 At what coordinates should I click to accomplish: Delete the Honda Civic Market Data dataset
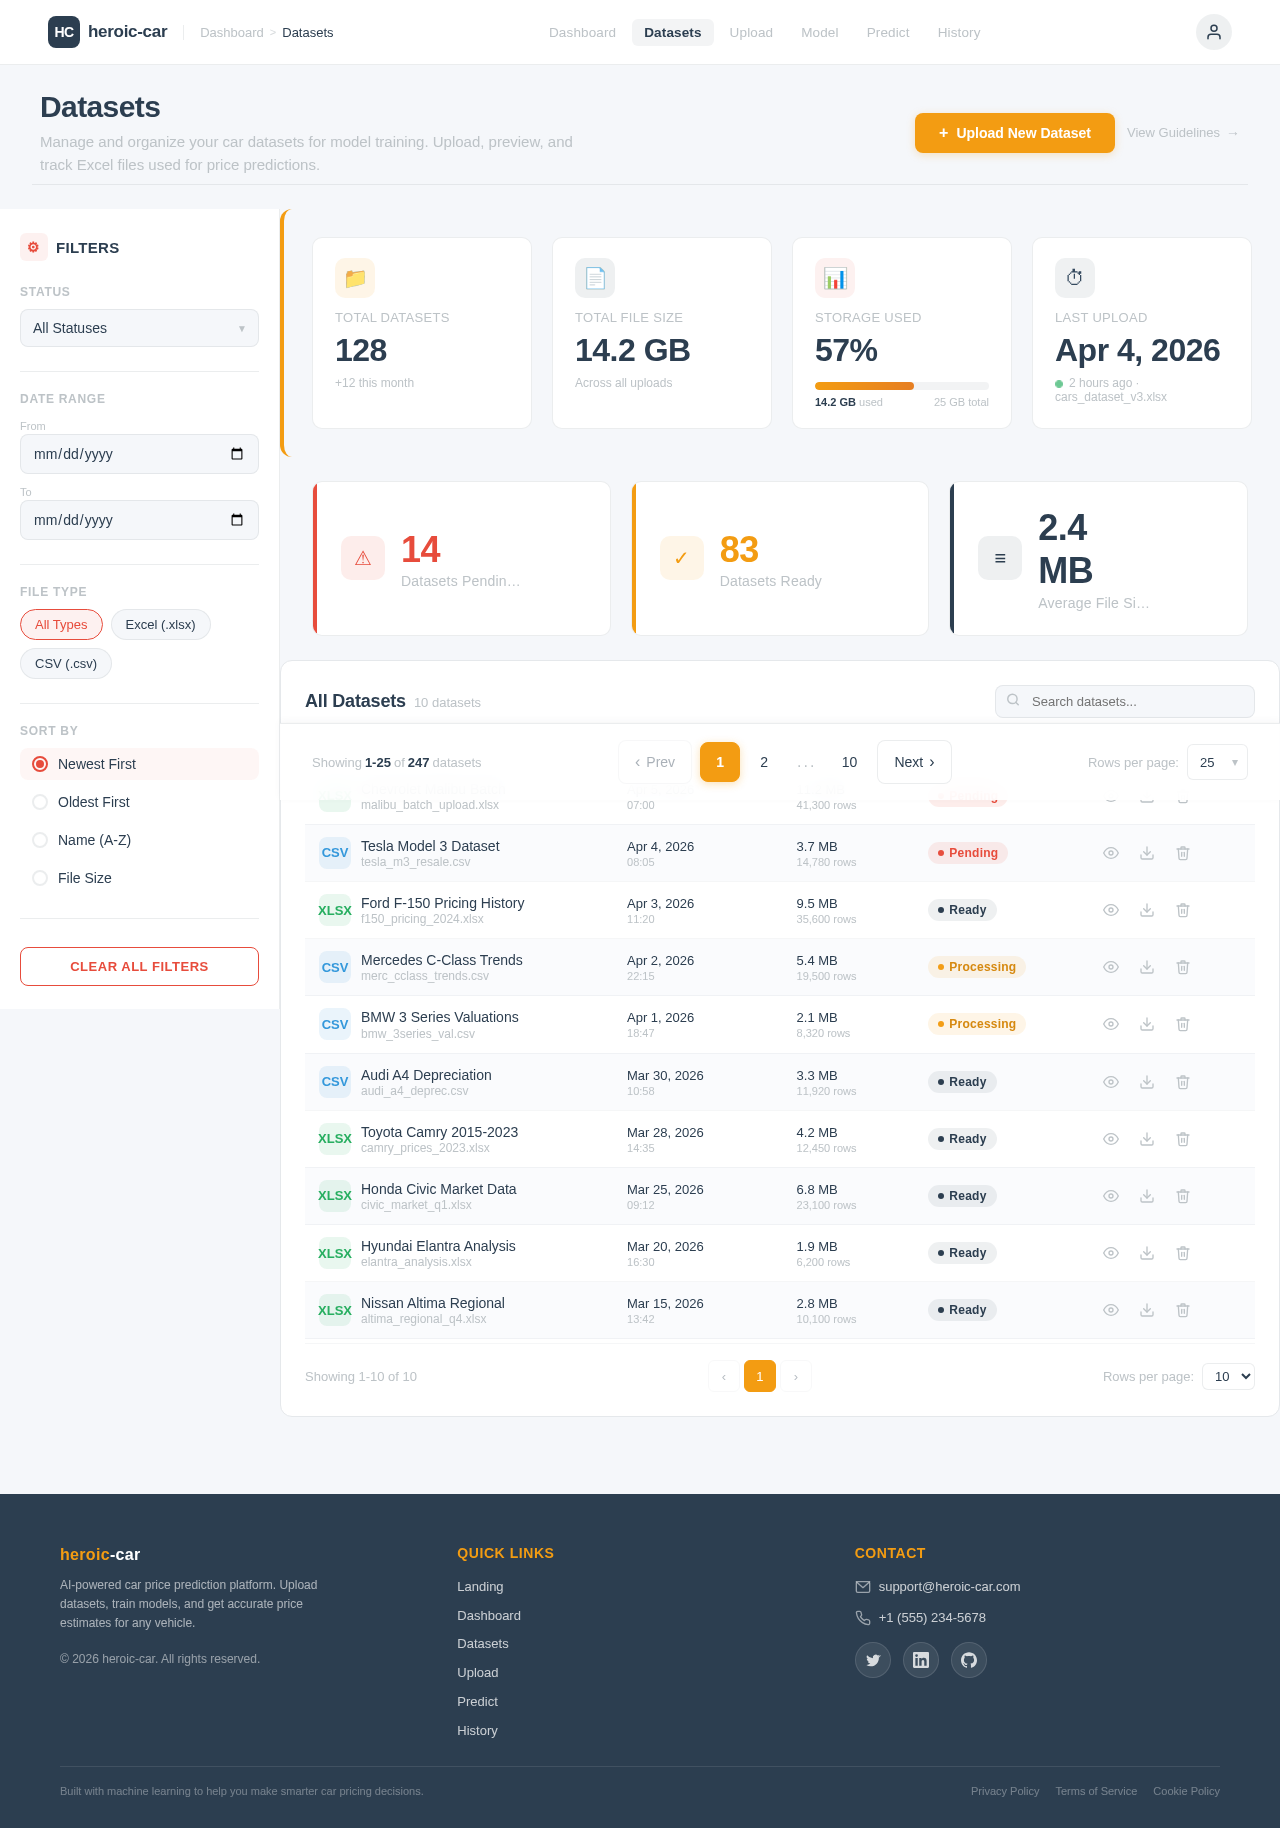coord(1183,1196)
